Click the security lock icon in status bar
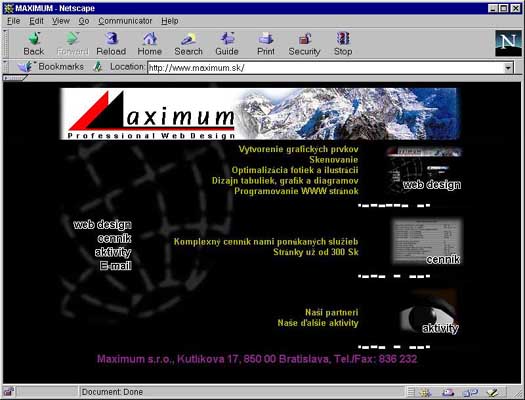The width and height of the screenshot is (525, 400). pos(8,391)
